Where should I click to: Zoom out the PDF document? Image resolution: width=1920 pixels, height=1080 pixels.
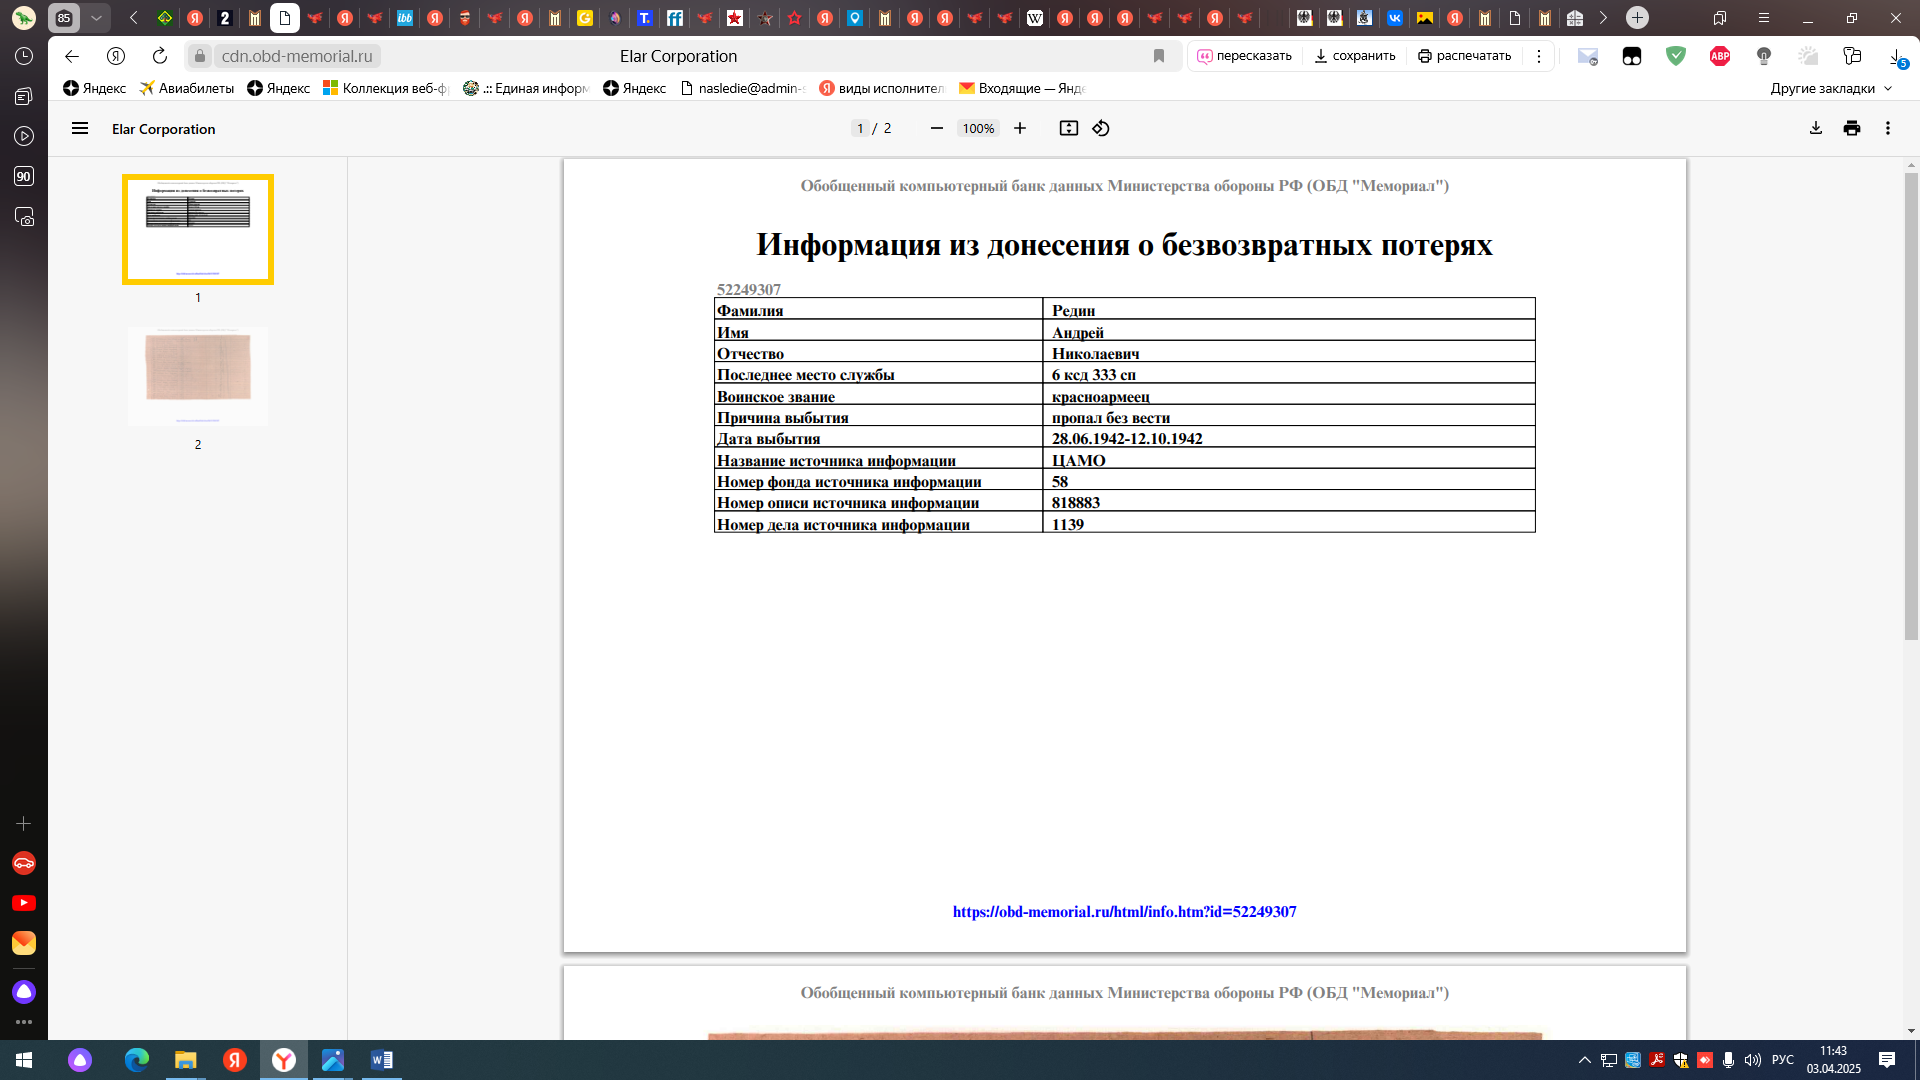[937, 128]
